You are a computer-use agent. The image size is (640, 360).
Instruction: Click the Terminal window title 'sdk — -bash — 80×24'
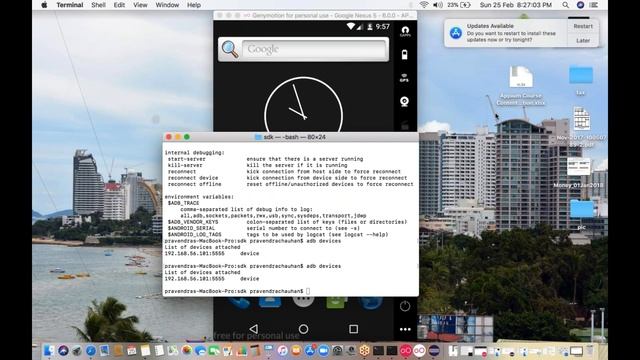click(x=294, y=137)
